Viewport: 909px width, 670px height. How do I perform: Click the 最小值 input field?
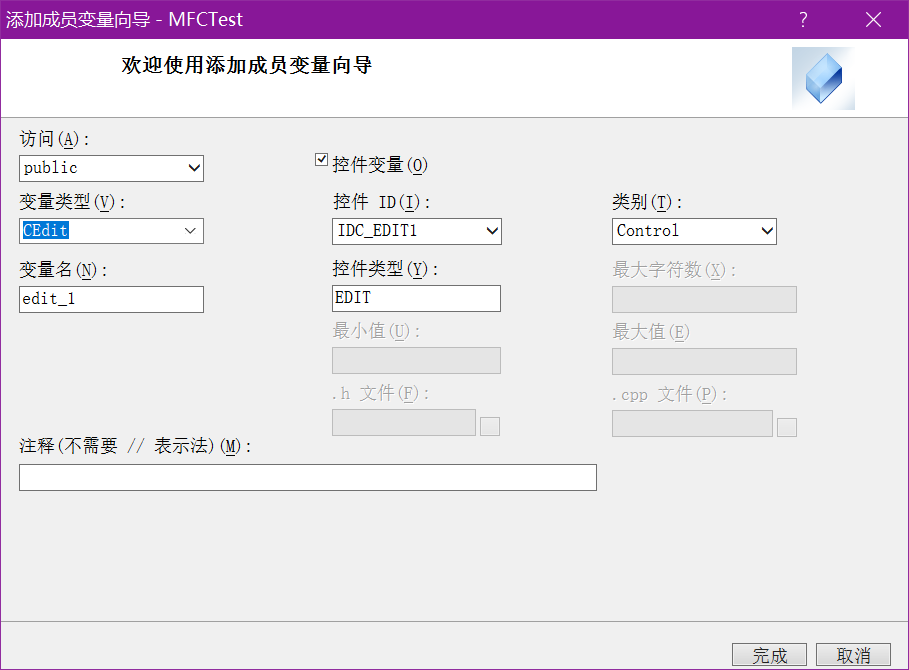(x=416, y=361)
